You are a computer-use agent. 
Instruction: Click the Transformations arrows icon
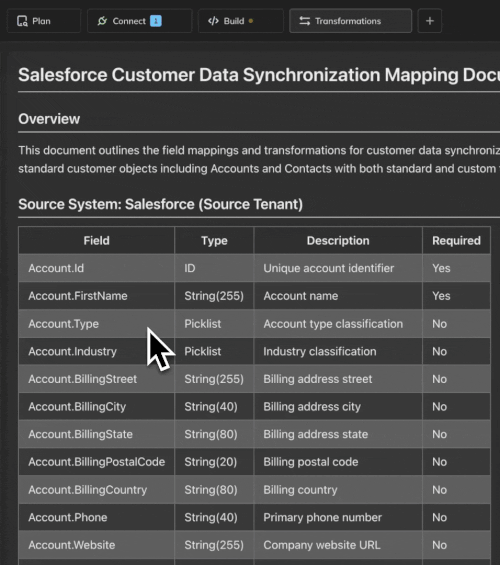tap(305, 21)
